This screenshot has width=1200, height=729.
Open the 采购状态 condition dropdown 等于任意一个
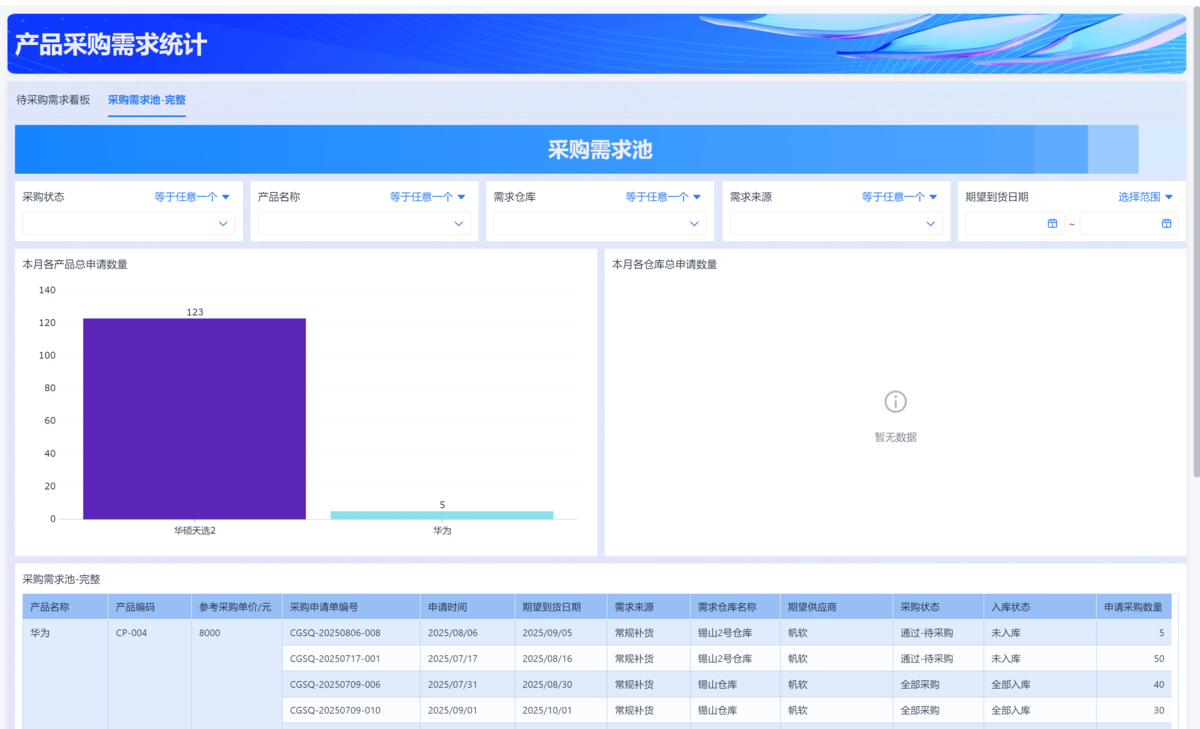[192, 197]
